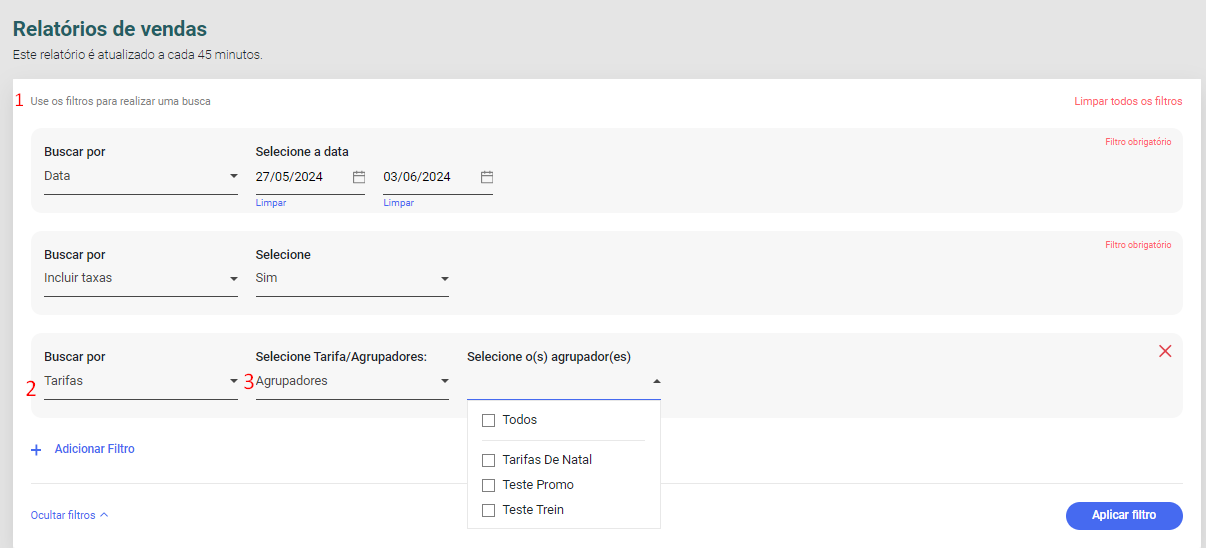
Task: Click the plus icon beside Adicionar Filtro
Action: tap(36, 450)
